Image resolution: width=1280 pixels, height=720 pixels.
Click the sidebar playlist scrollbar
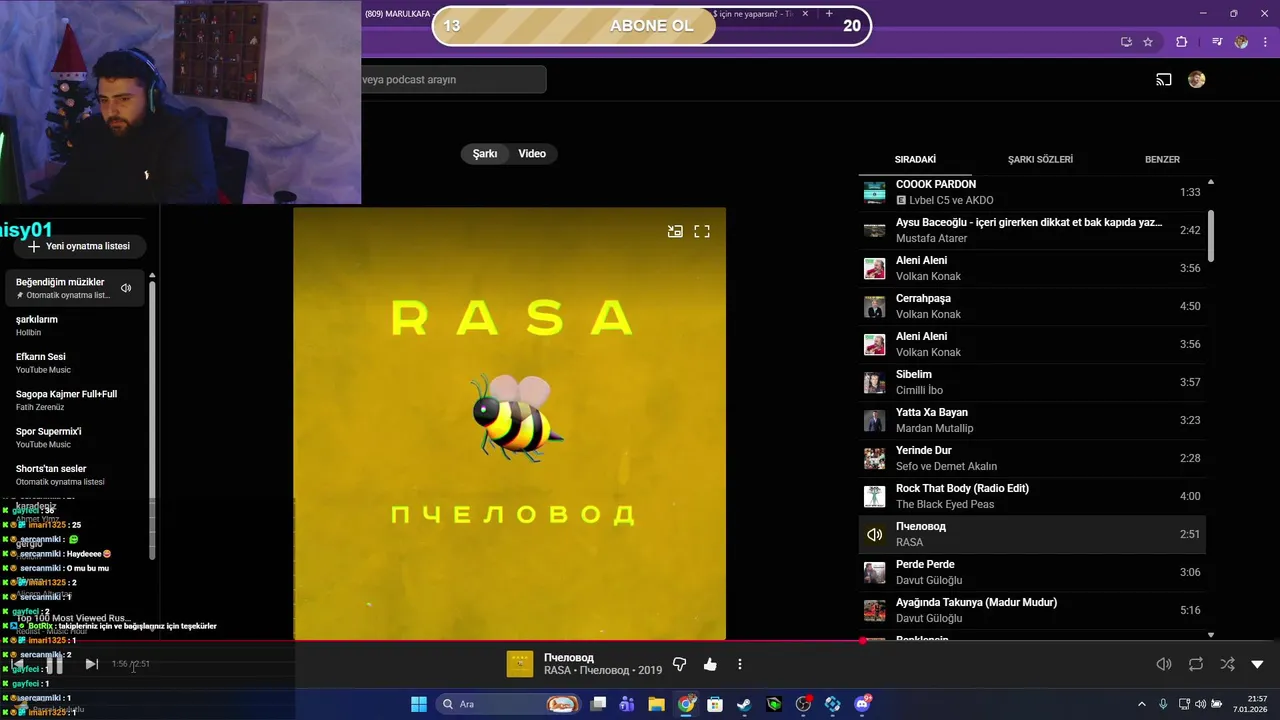point(152,420)
